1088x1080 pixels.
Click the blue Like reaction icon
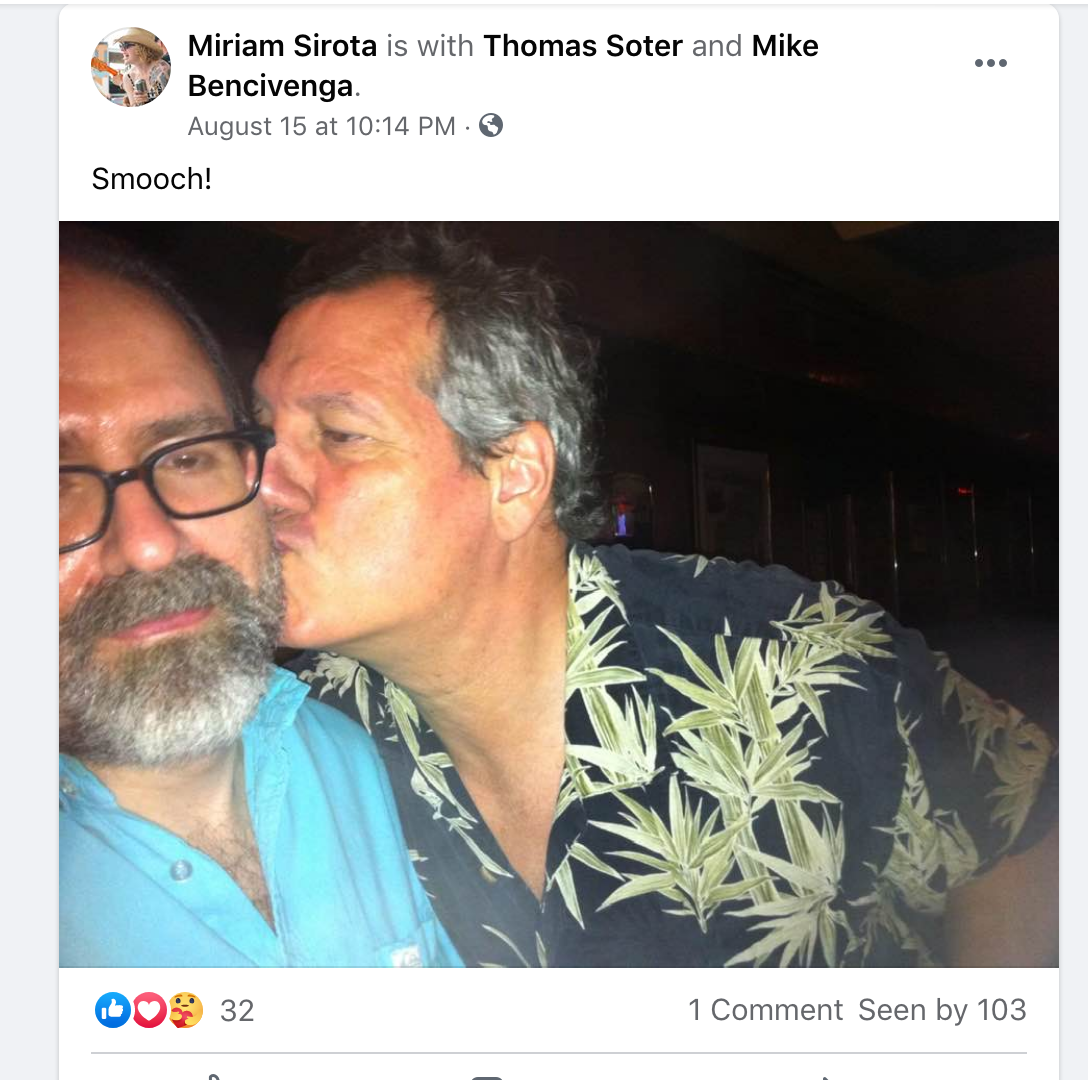pos(112,1010)
